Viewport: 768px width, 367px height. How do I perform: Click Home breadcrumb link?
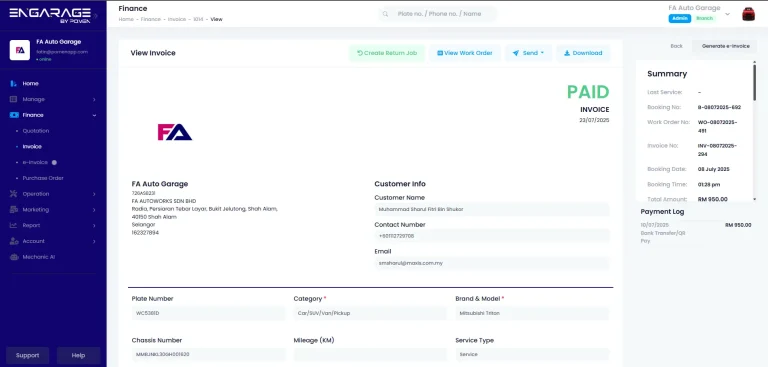pyautogui.click(x=126, y=20)
